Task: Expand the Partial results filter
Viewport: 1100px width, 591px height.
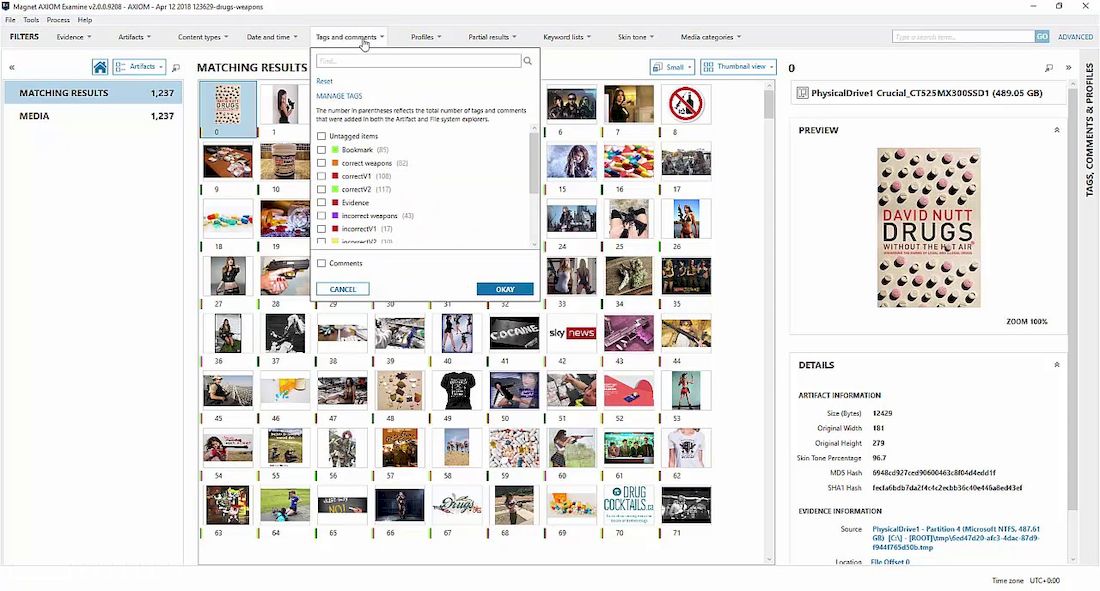Action: coord(492,37)
